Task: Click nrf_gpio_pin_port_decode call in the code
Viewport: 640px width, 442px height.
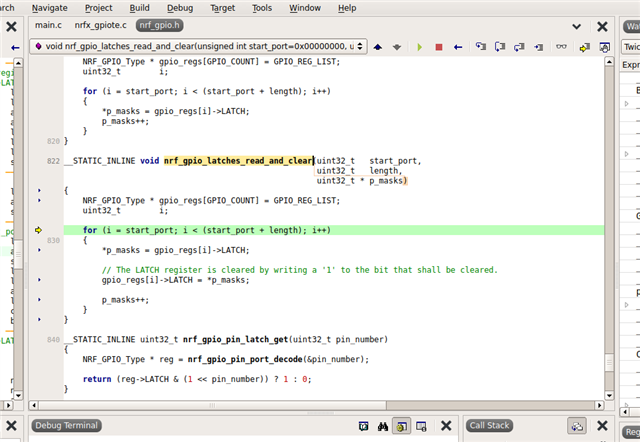Action: pyautogui.click(x=245, y=360)
